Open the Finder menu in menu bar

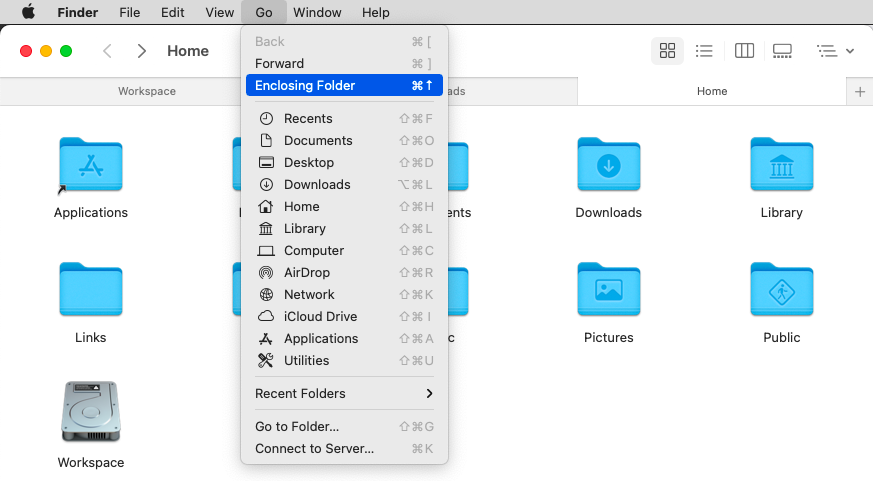[x=77, y=12]
